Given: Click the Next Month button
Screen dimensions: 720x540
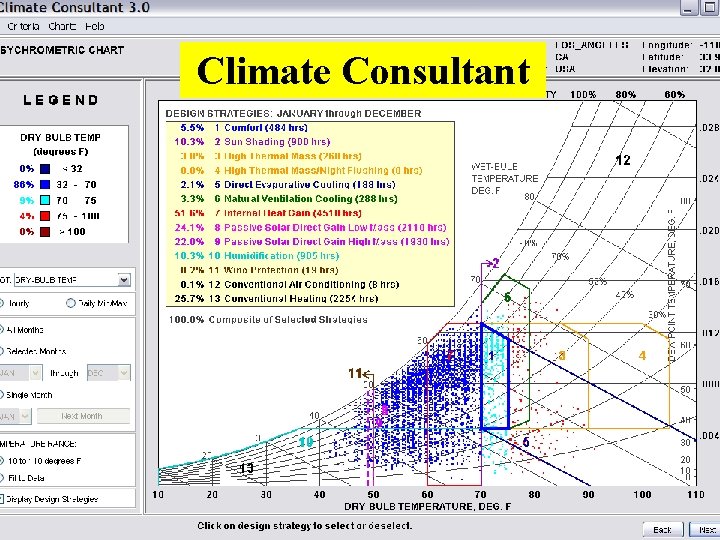Looking at the screenshot, I should (x=83, y=416).
